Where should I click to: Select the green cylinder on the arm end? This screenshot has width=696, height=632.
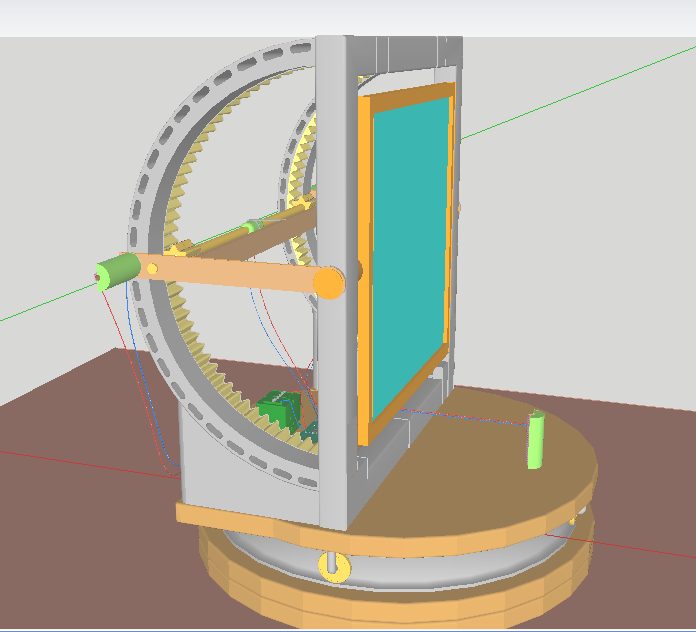[x=117, y=270]
